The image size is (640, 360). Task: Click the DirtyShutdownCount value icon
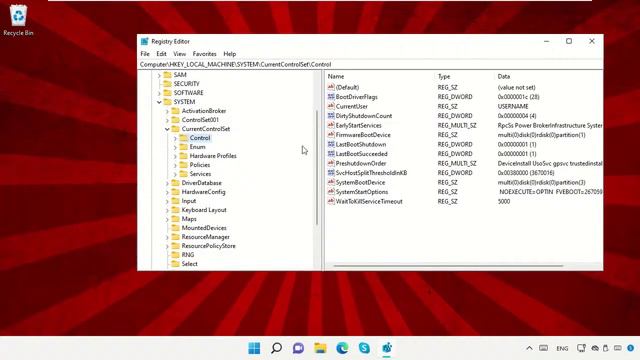click(x=331, y=116)
